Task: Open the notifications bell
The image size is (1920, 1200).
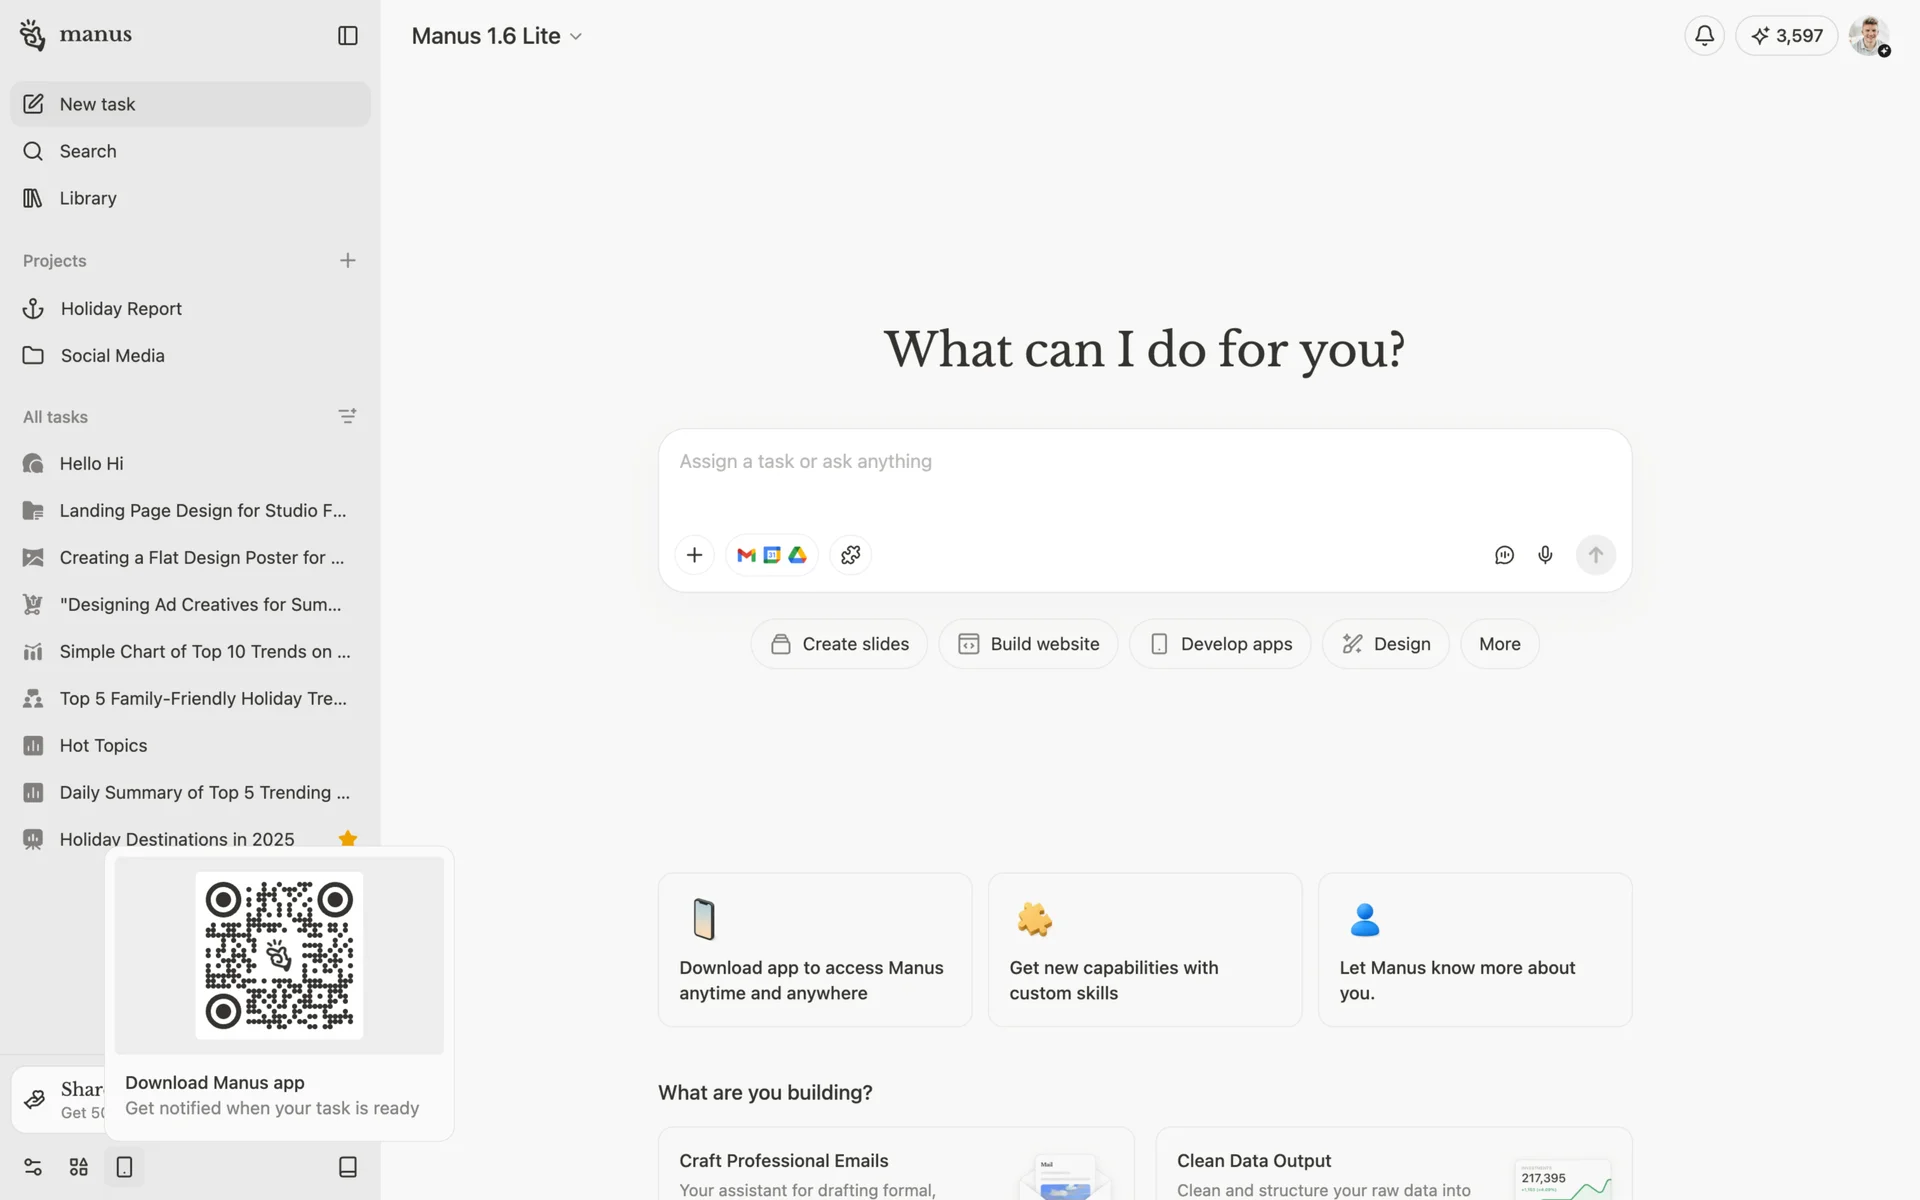Action: [x=1704, y=36]
